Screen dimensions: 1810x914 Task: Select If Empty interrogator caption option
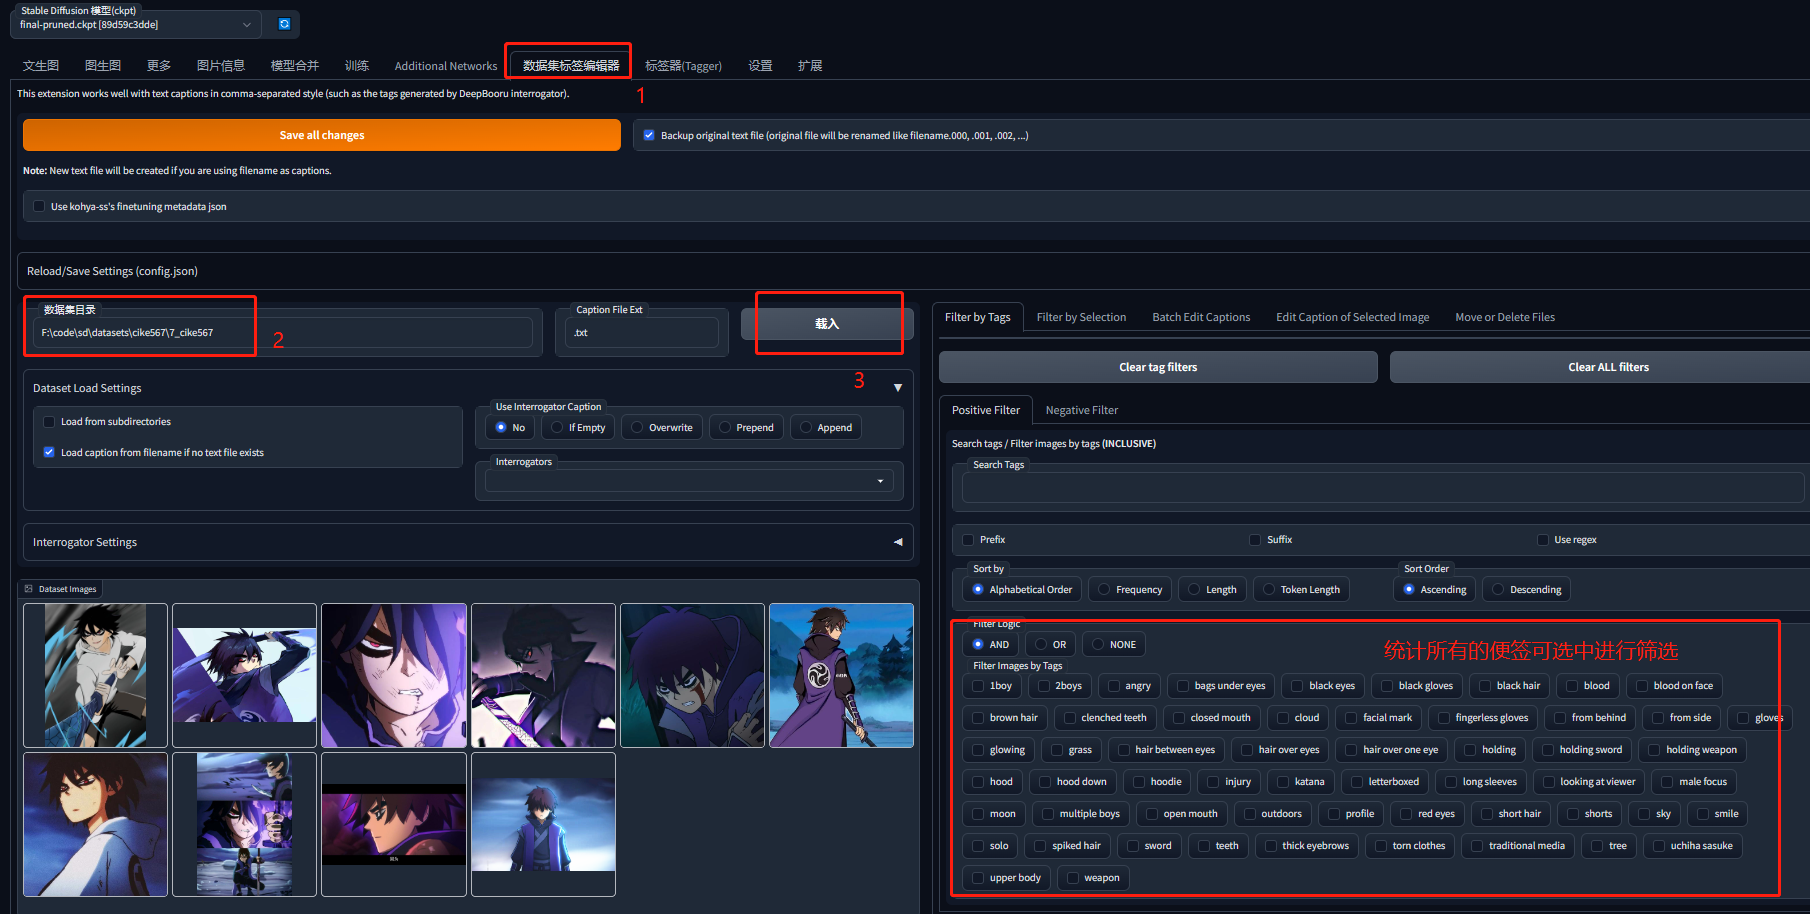[x=578, y=427]
